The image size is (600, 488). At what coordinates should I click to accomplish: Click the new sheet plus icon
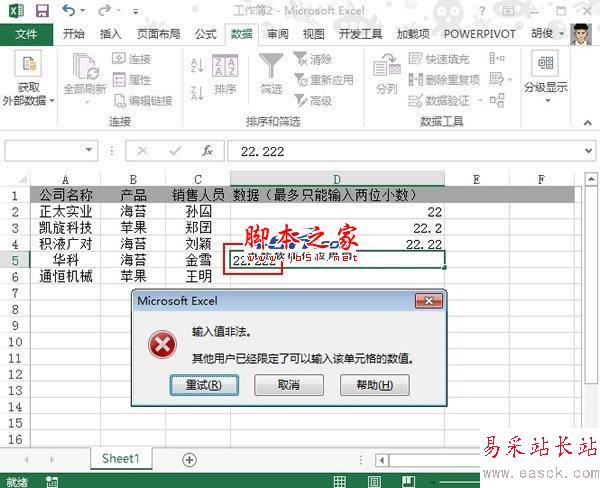[x=189, y=460]
